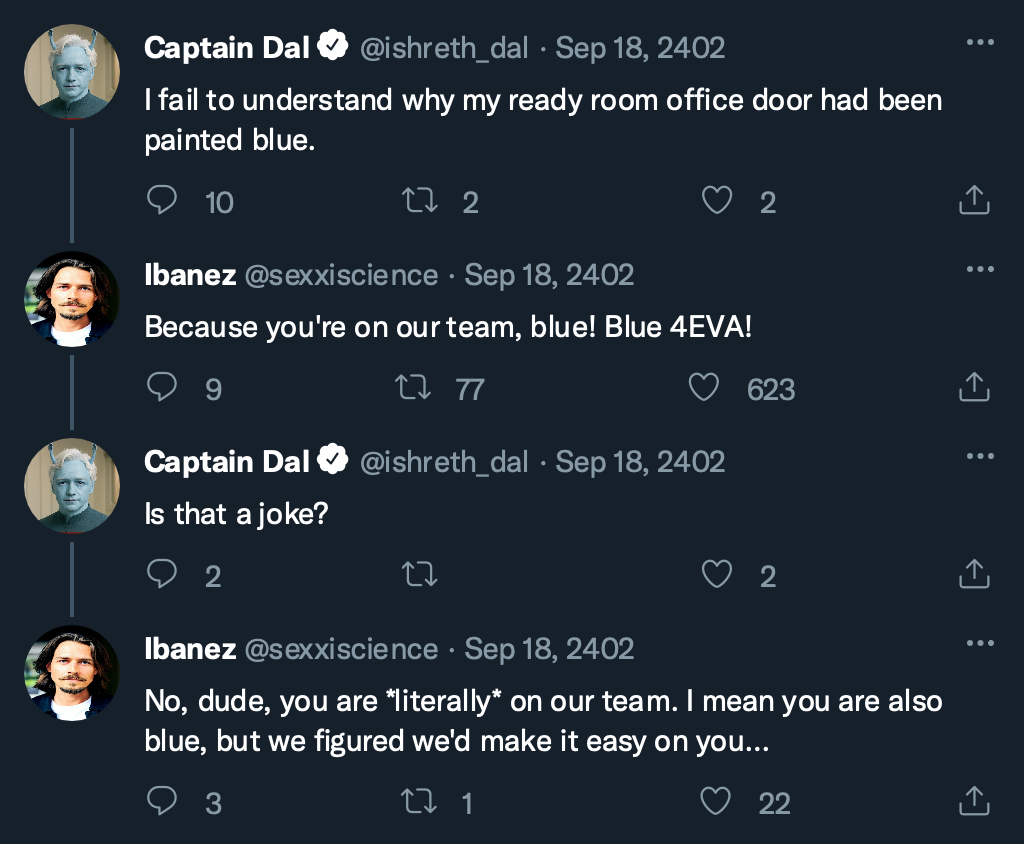
Task: Open the @sexxiscience handle on last tweet
Action: tap(341, 648)
